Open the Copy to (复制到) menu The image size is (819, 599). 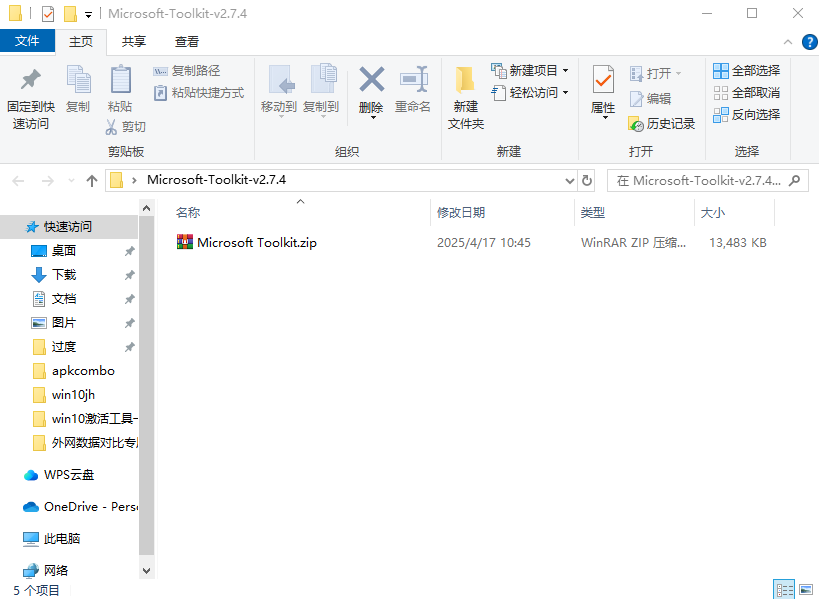321,91
